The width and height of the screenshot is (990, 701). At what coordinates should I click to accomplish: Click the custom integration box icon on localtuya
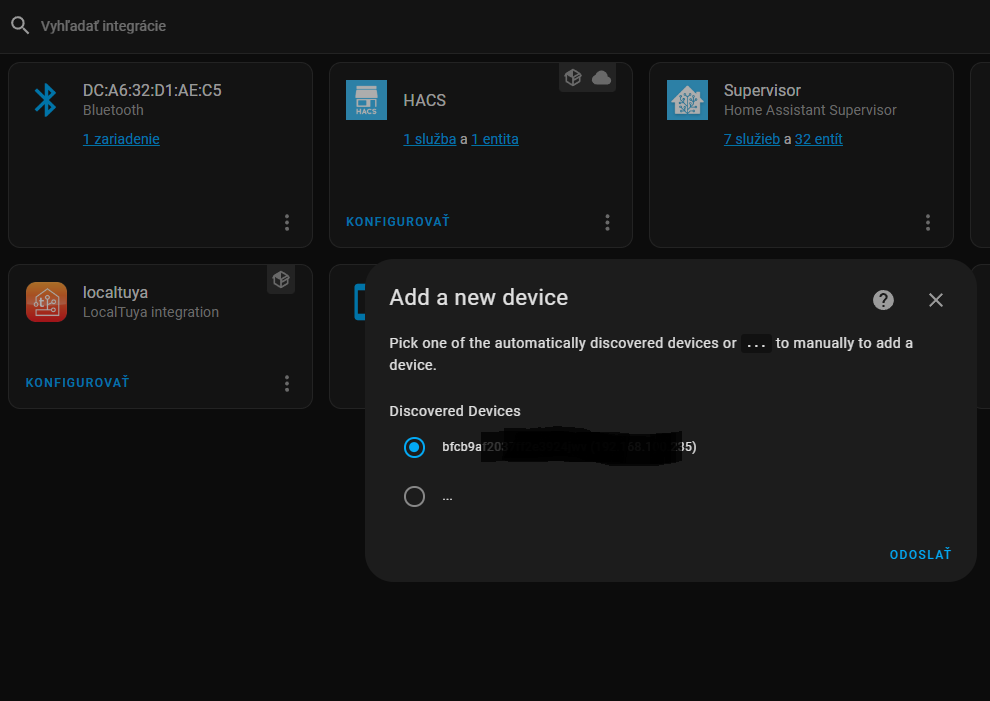tap(281, 280)
